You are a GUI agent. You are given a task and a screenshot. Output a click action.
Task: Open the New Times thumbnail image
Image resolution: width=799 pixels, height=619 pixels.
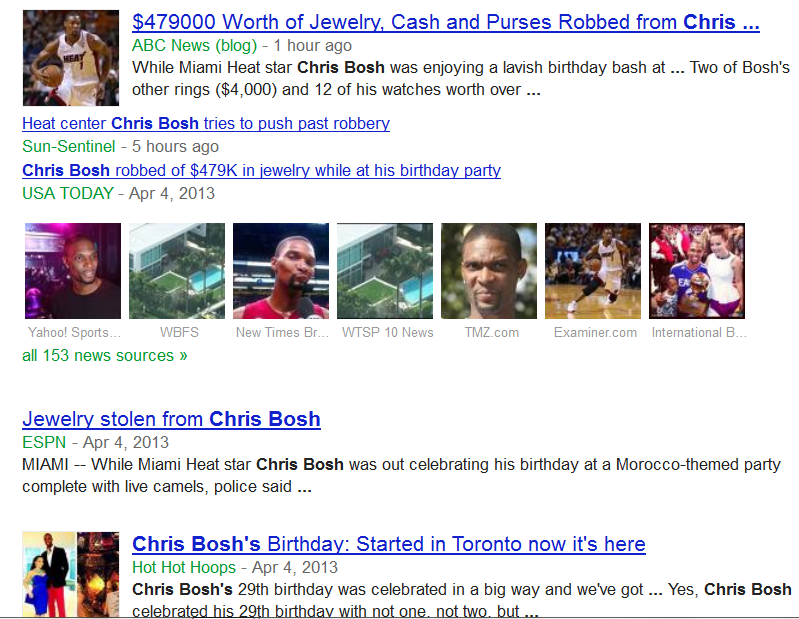pyautogui.click(x=281, y=271)
